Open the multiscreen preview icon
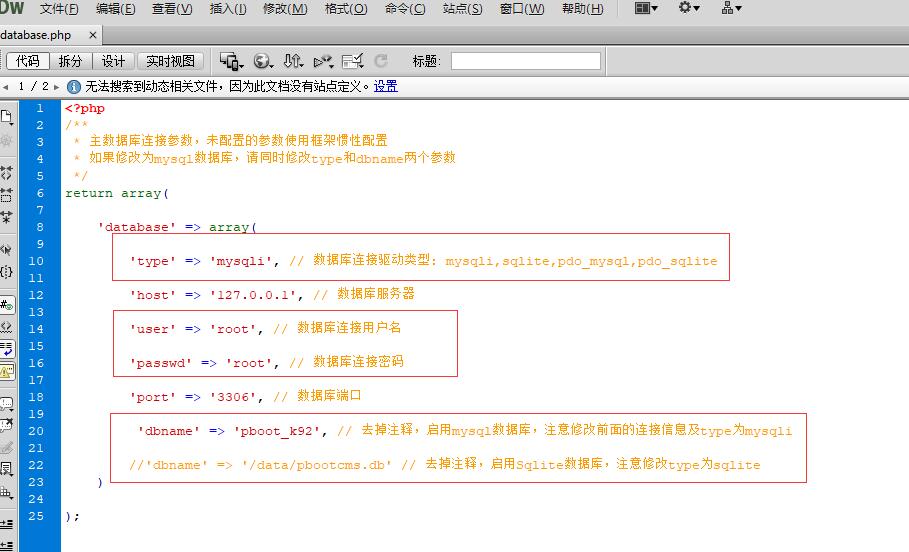Viewport: 909px width, 552px height. pos(230,61)
